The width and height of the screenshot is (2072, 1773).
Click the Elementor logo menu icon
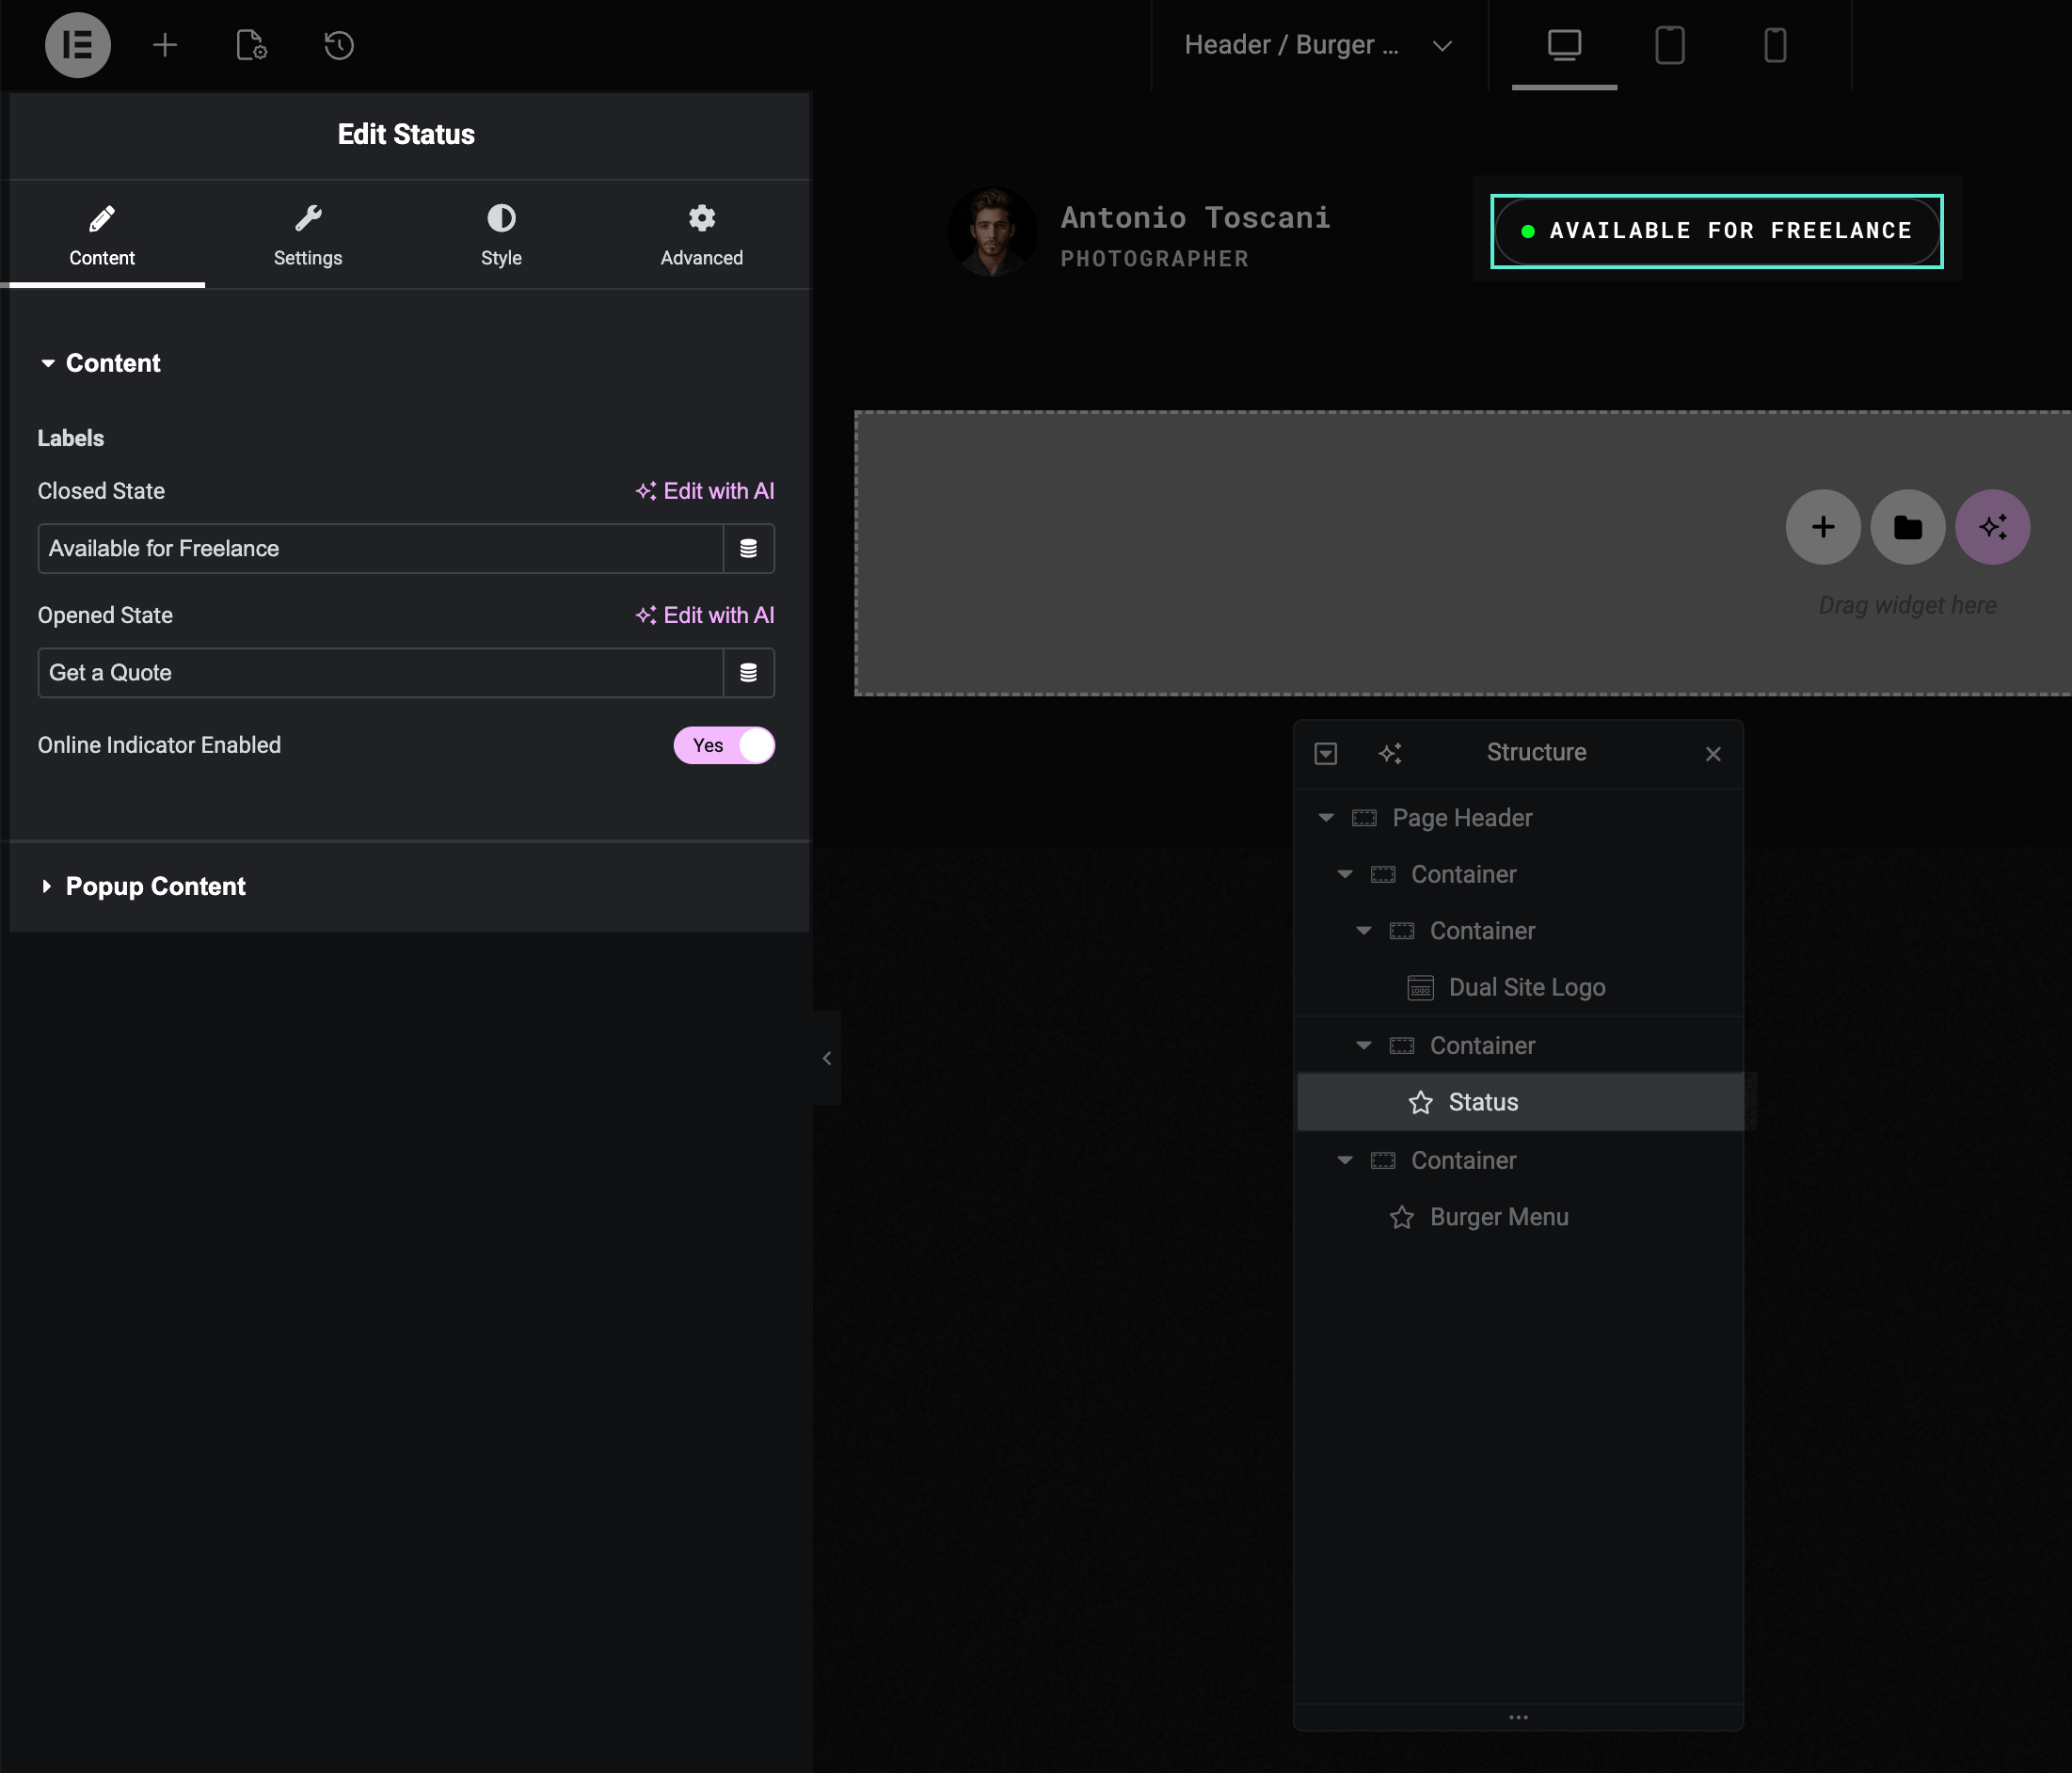[x=77, y=45]
